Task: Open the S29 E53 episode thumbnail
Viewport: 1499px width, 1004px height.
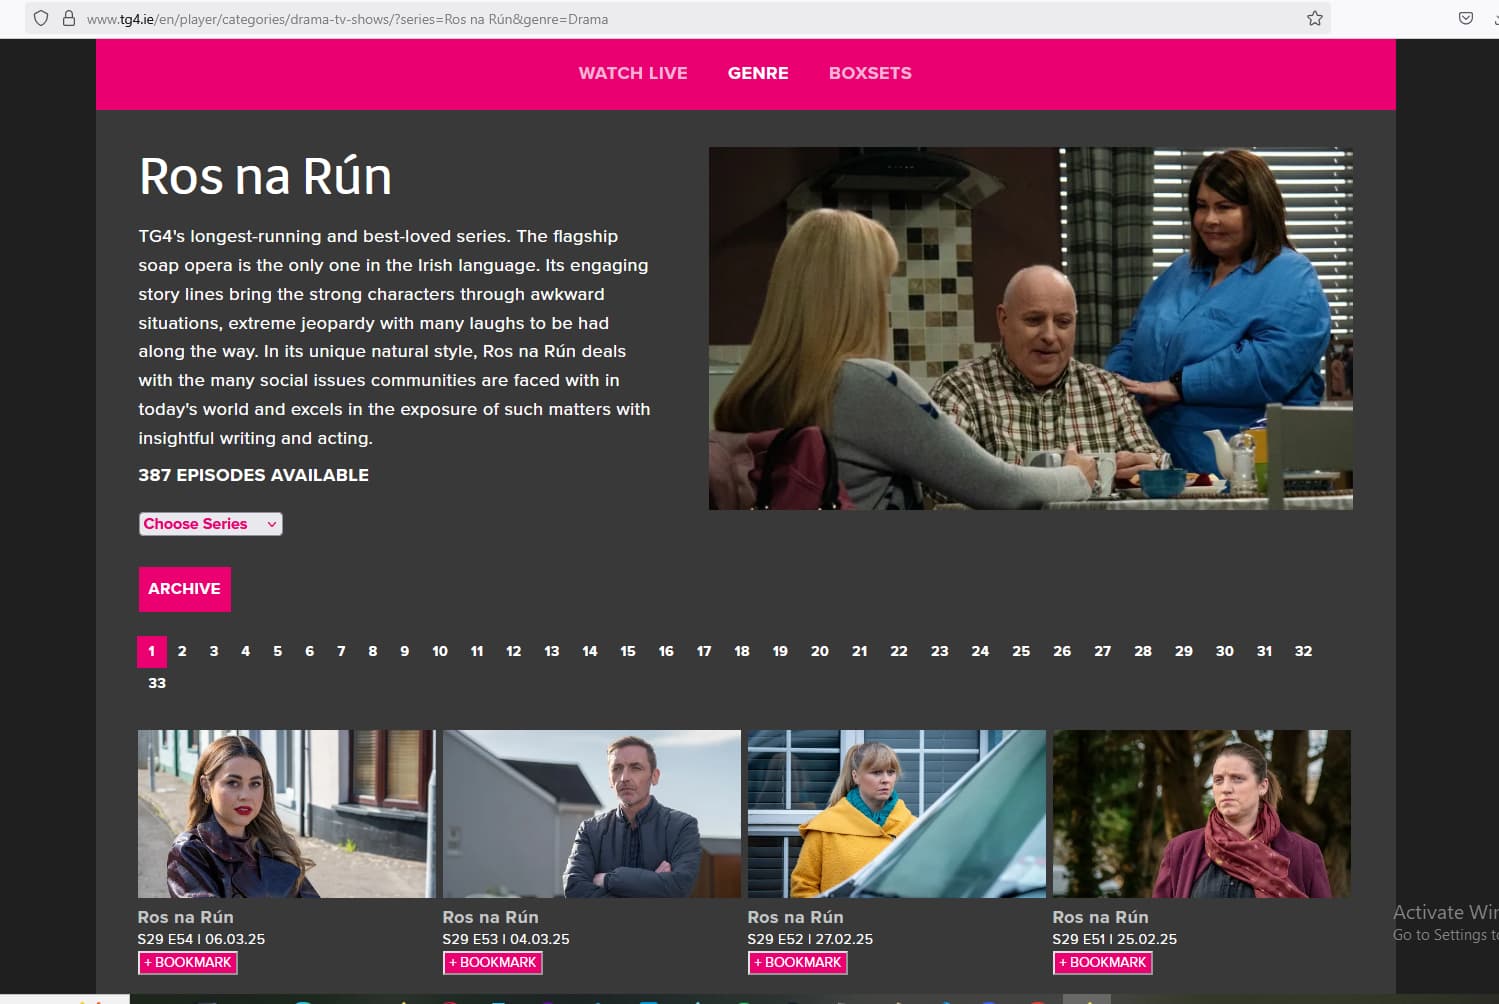Action: point(592,814)
